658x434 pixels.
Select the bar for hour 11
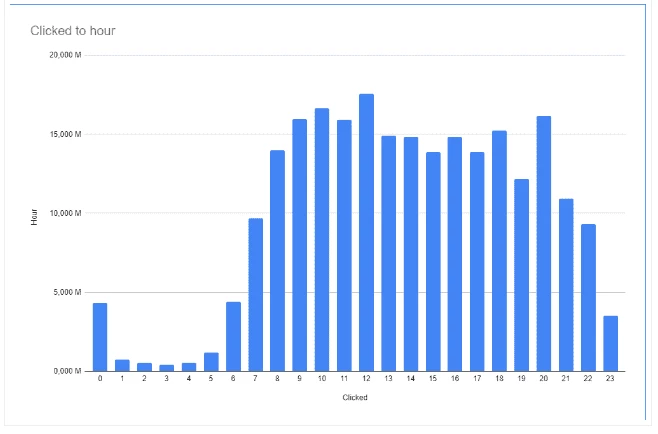point(344,246)
